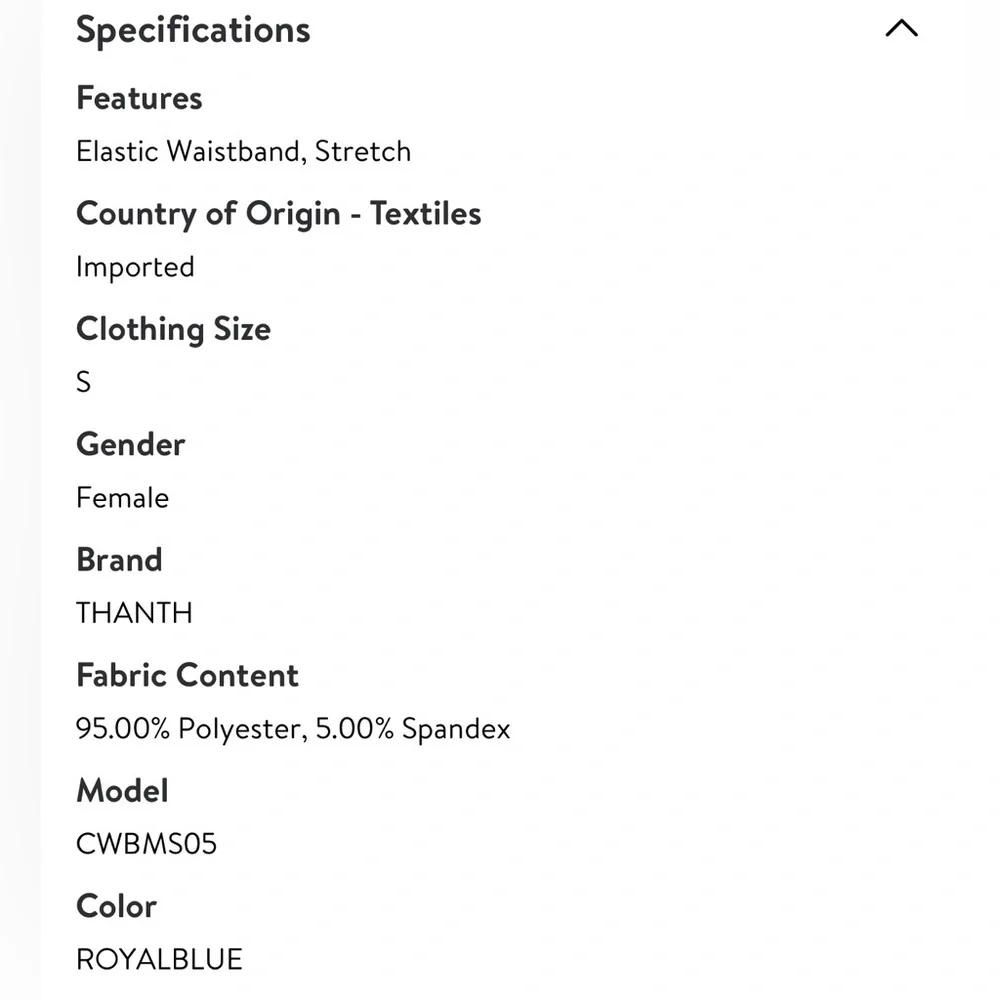Click the 5.00% Spandex text

click(x=413, y=729)
